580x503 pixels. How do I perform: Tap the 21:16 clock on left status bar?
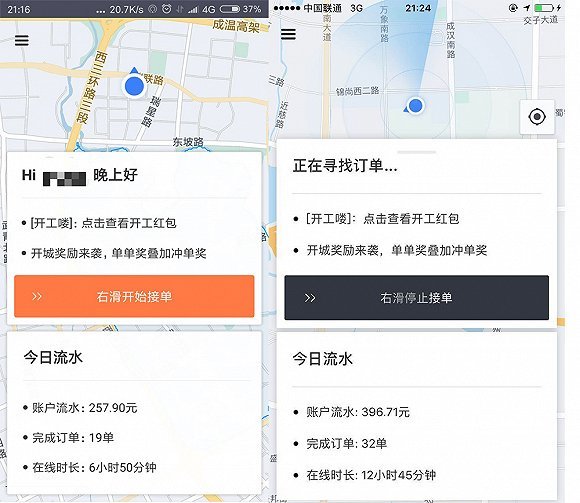click(19, 9)
